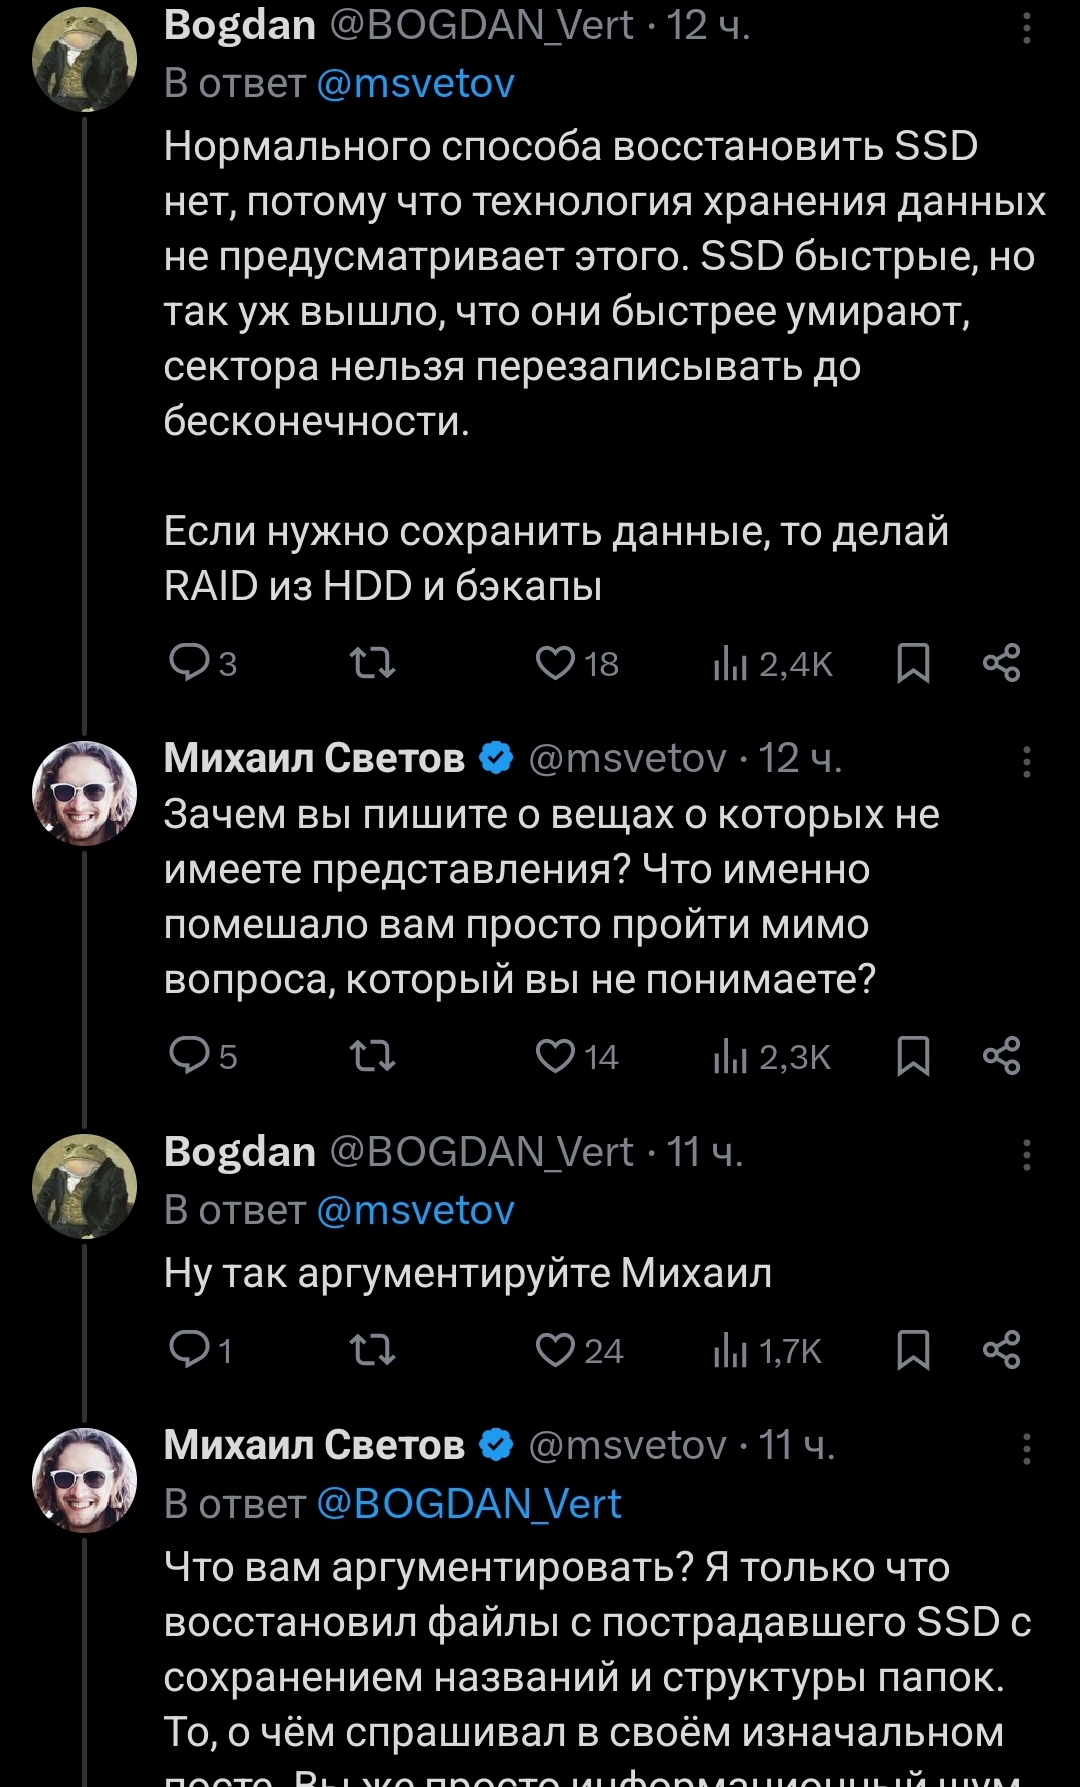
Task: Like Светов's tweet with 14 likes
Action: 556,1055
